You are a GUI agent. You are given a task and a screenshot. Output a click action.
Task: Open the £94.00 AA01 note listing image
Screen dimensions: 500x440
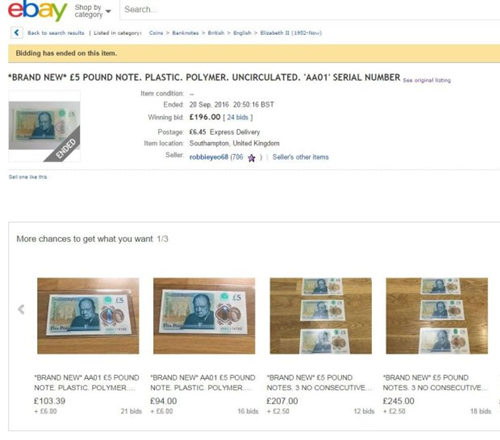click(x=204, y=316)
